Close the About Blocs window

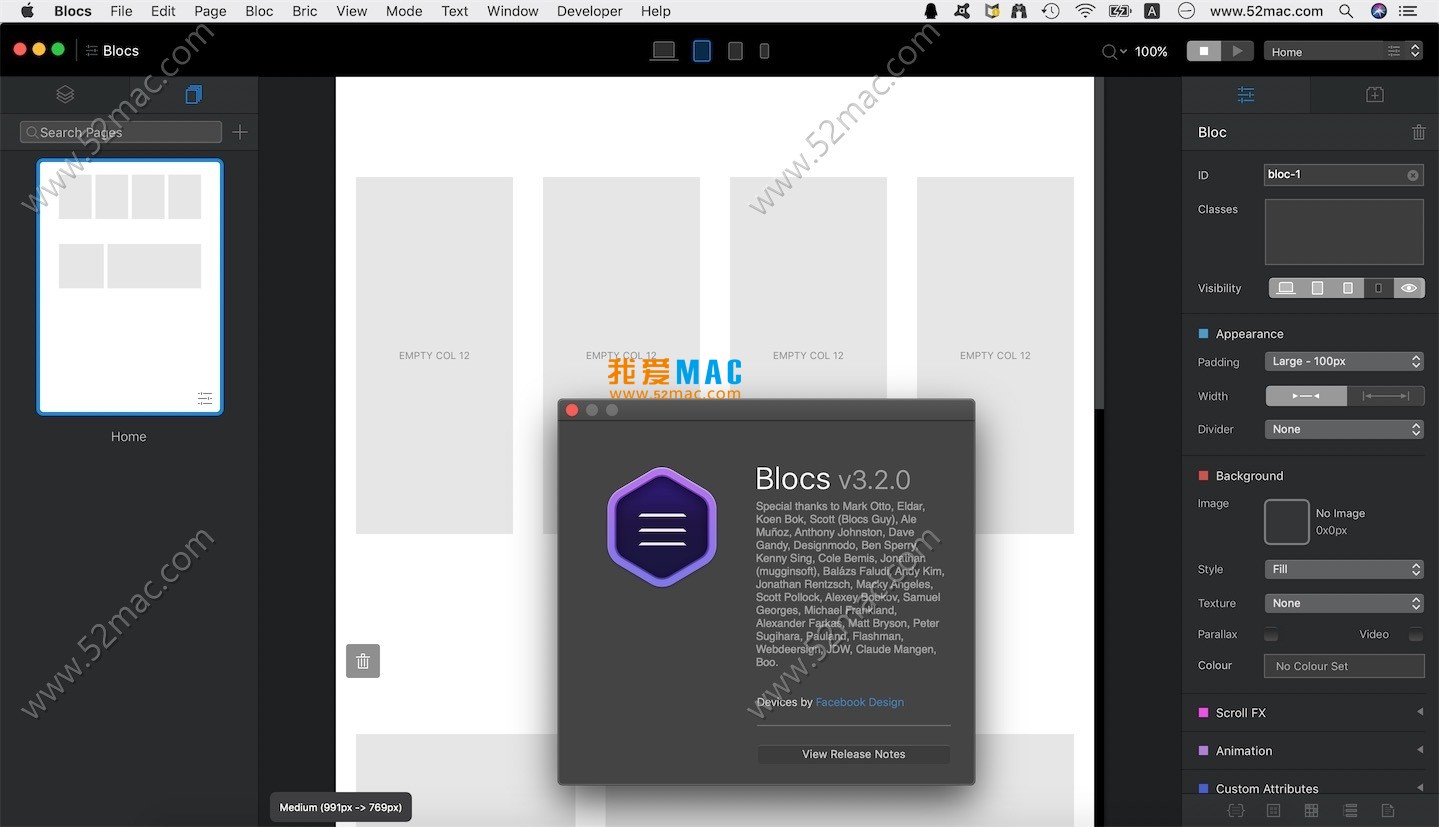572,410
